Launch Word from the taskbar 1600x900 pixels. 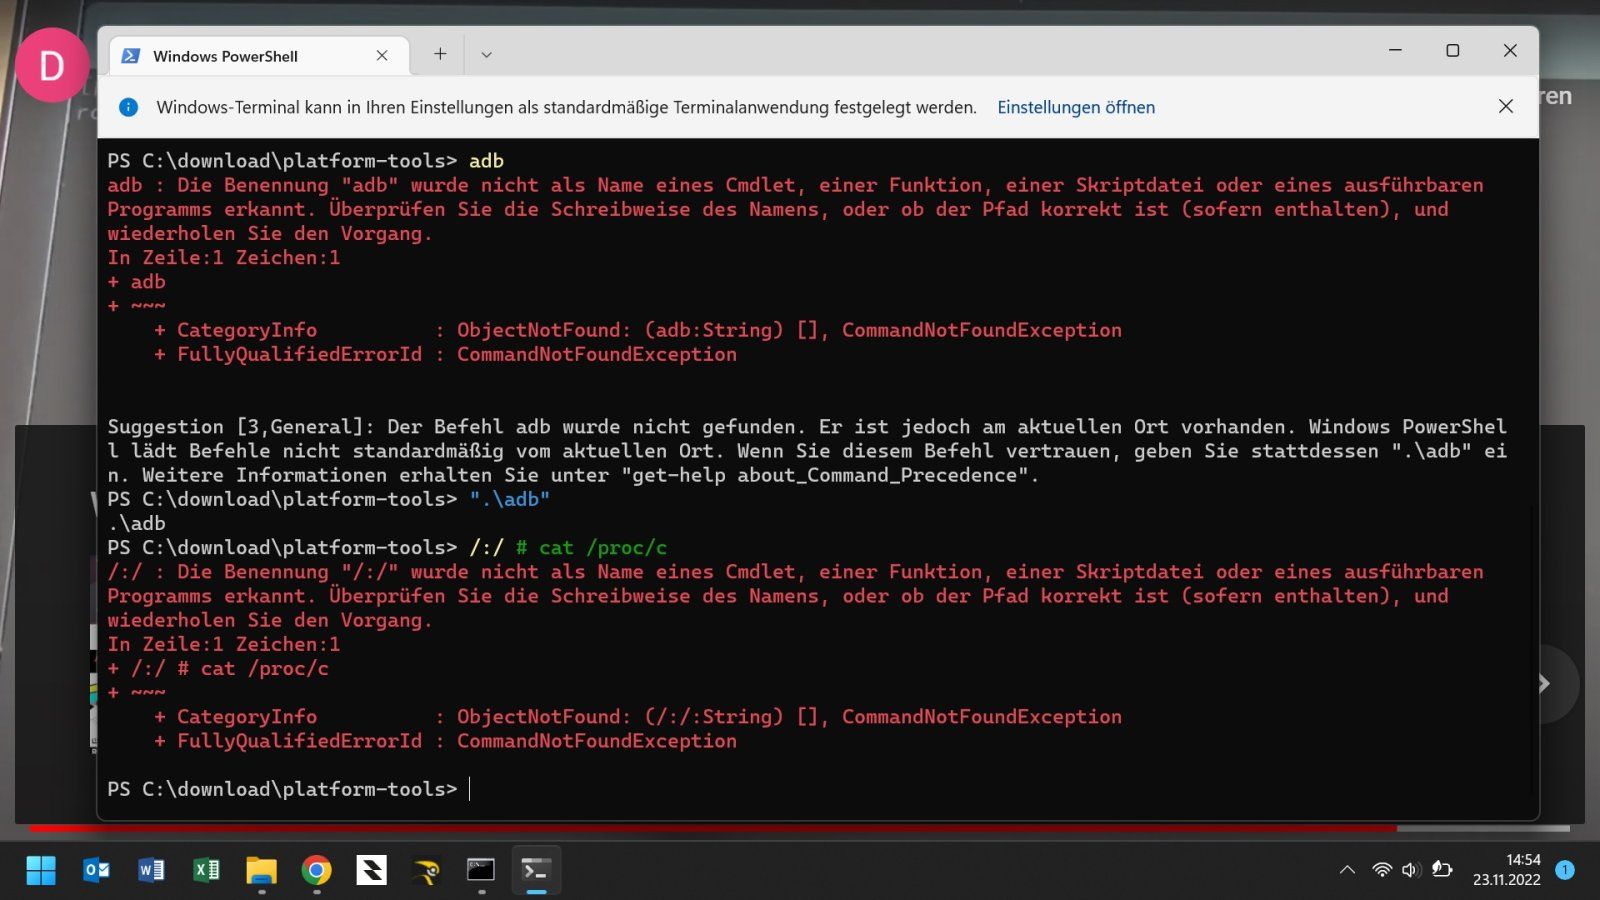(x=151, y=871)
